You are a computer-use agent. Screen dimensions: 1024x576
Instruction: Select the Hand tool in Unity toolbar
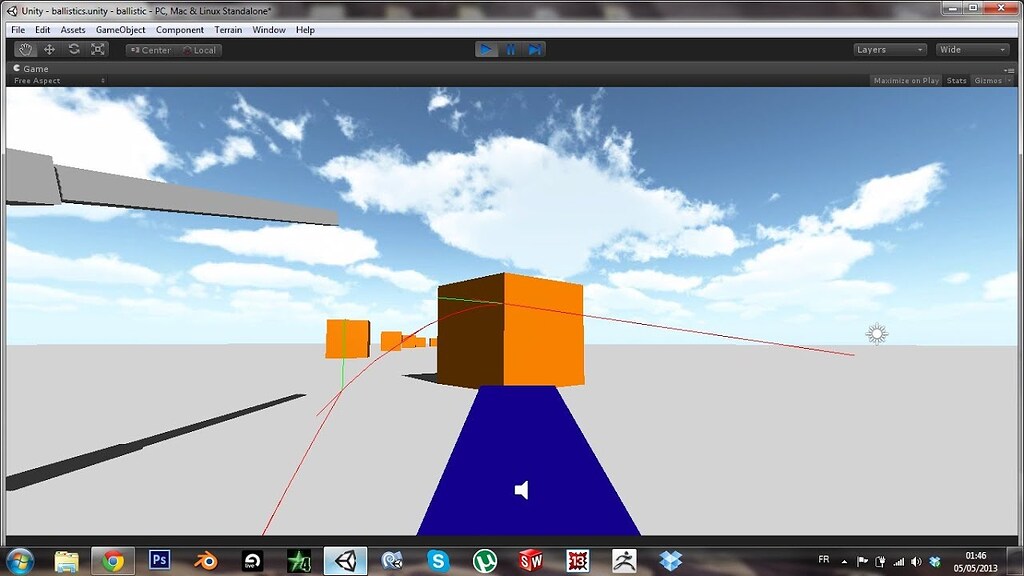[x=24, y=48]
